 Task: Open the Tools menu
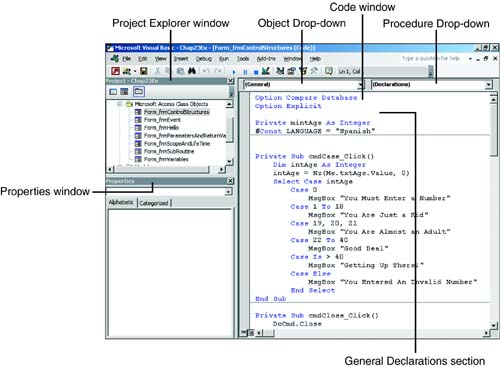(243, 59)
